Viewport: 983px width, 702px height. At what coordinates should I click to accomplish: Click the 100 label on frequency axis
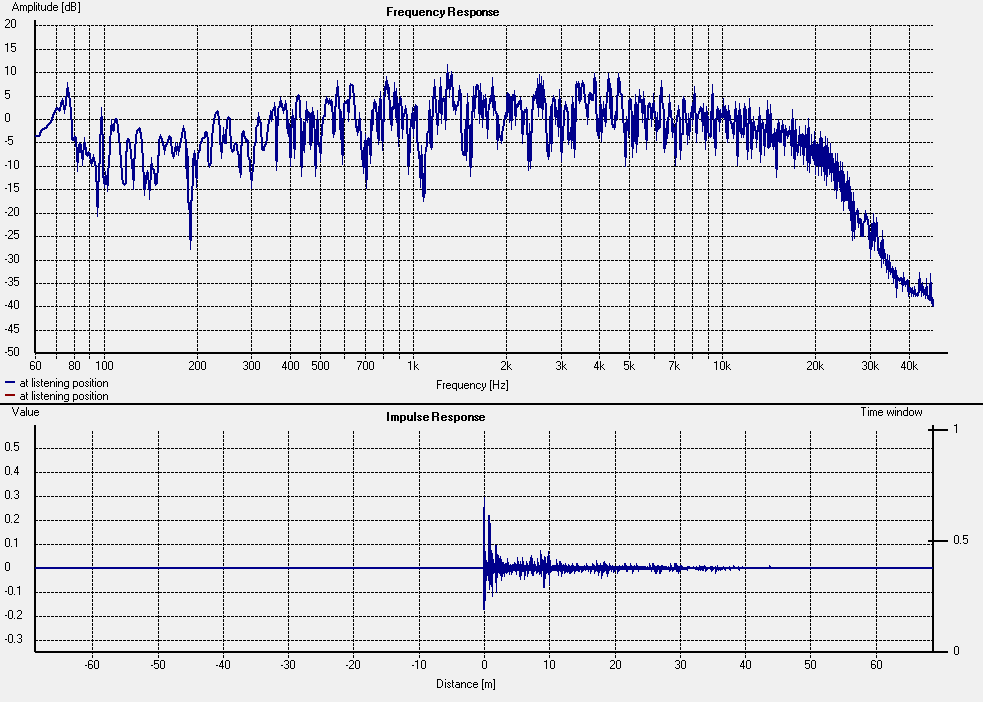[x=104, y=366]
